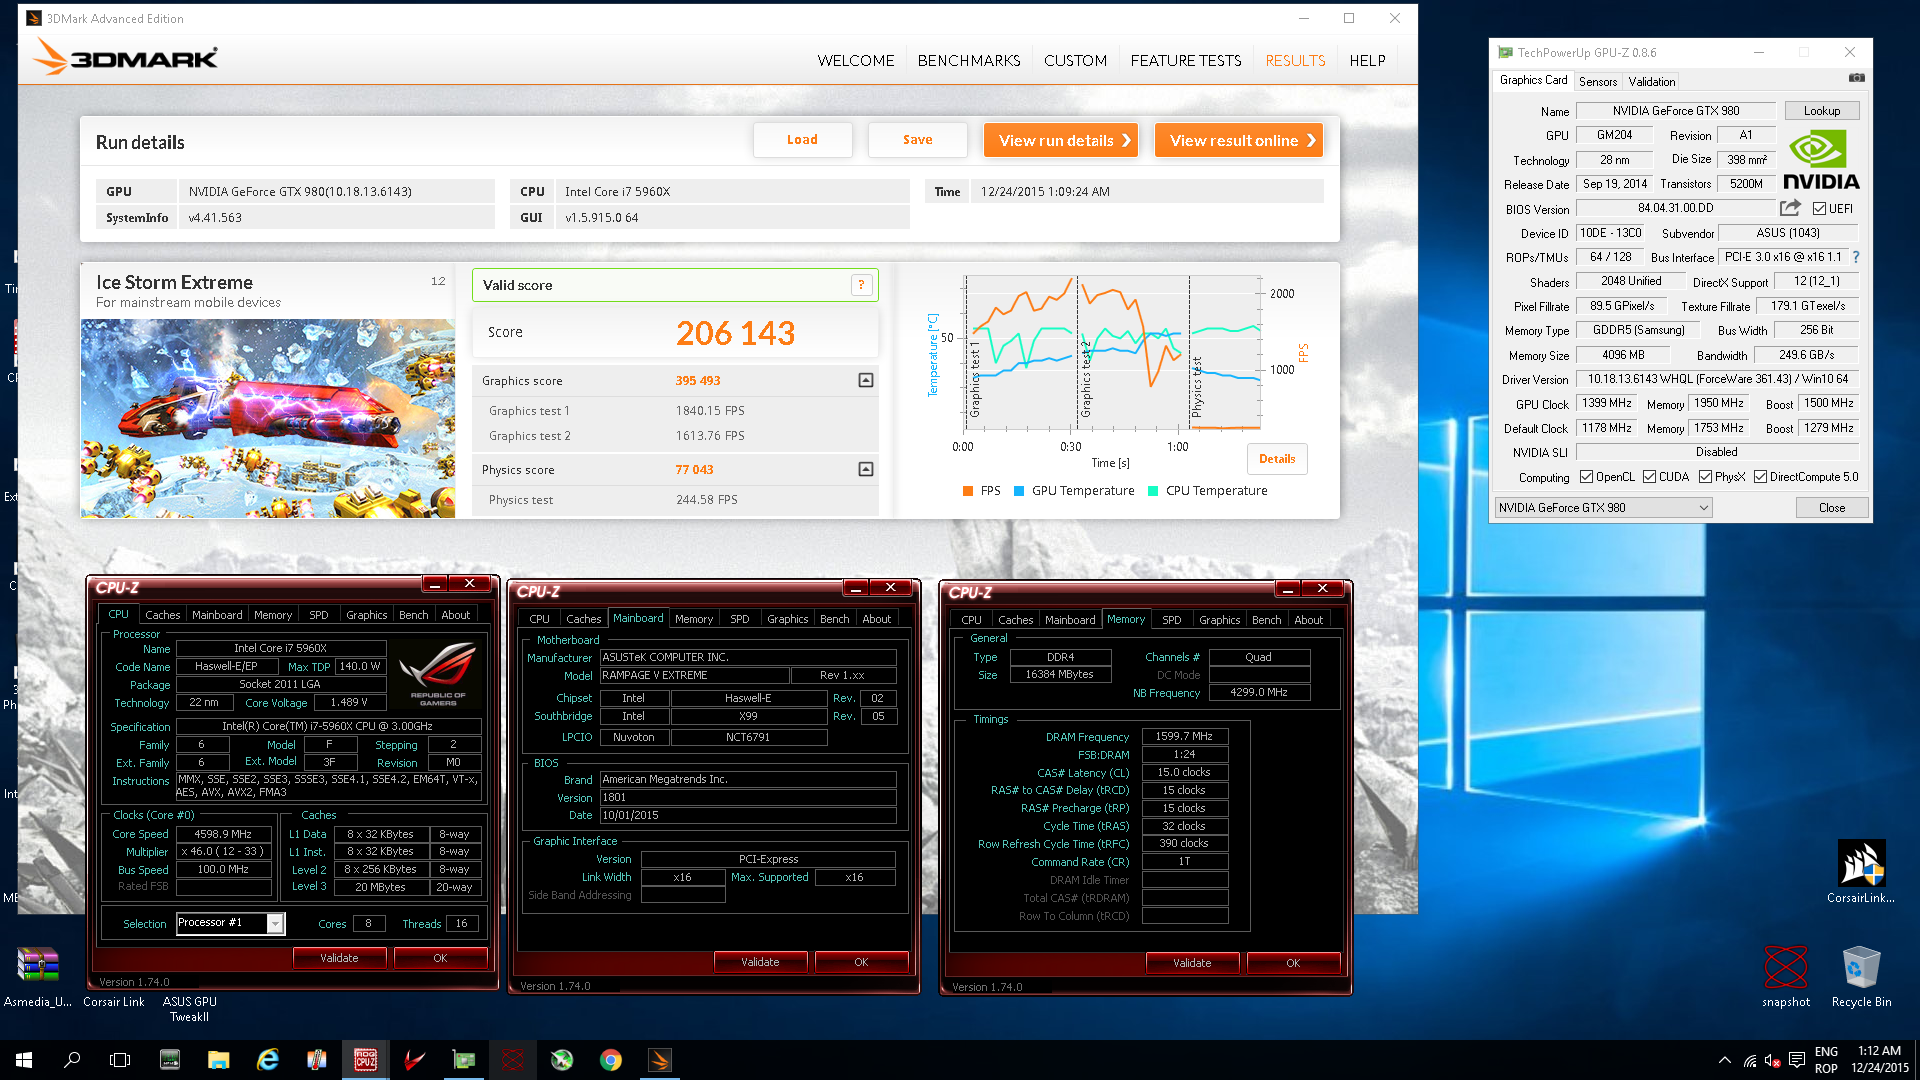Open SPD tab in middle CPU-Z window
This screenshot has width=1920, height=1080.
click(x=739, y=619)
